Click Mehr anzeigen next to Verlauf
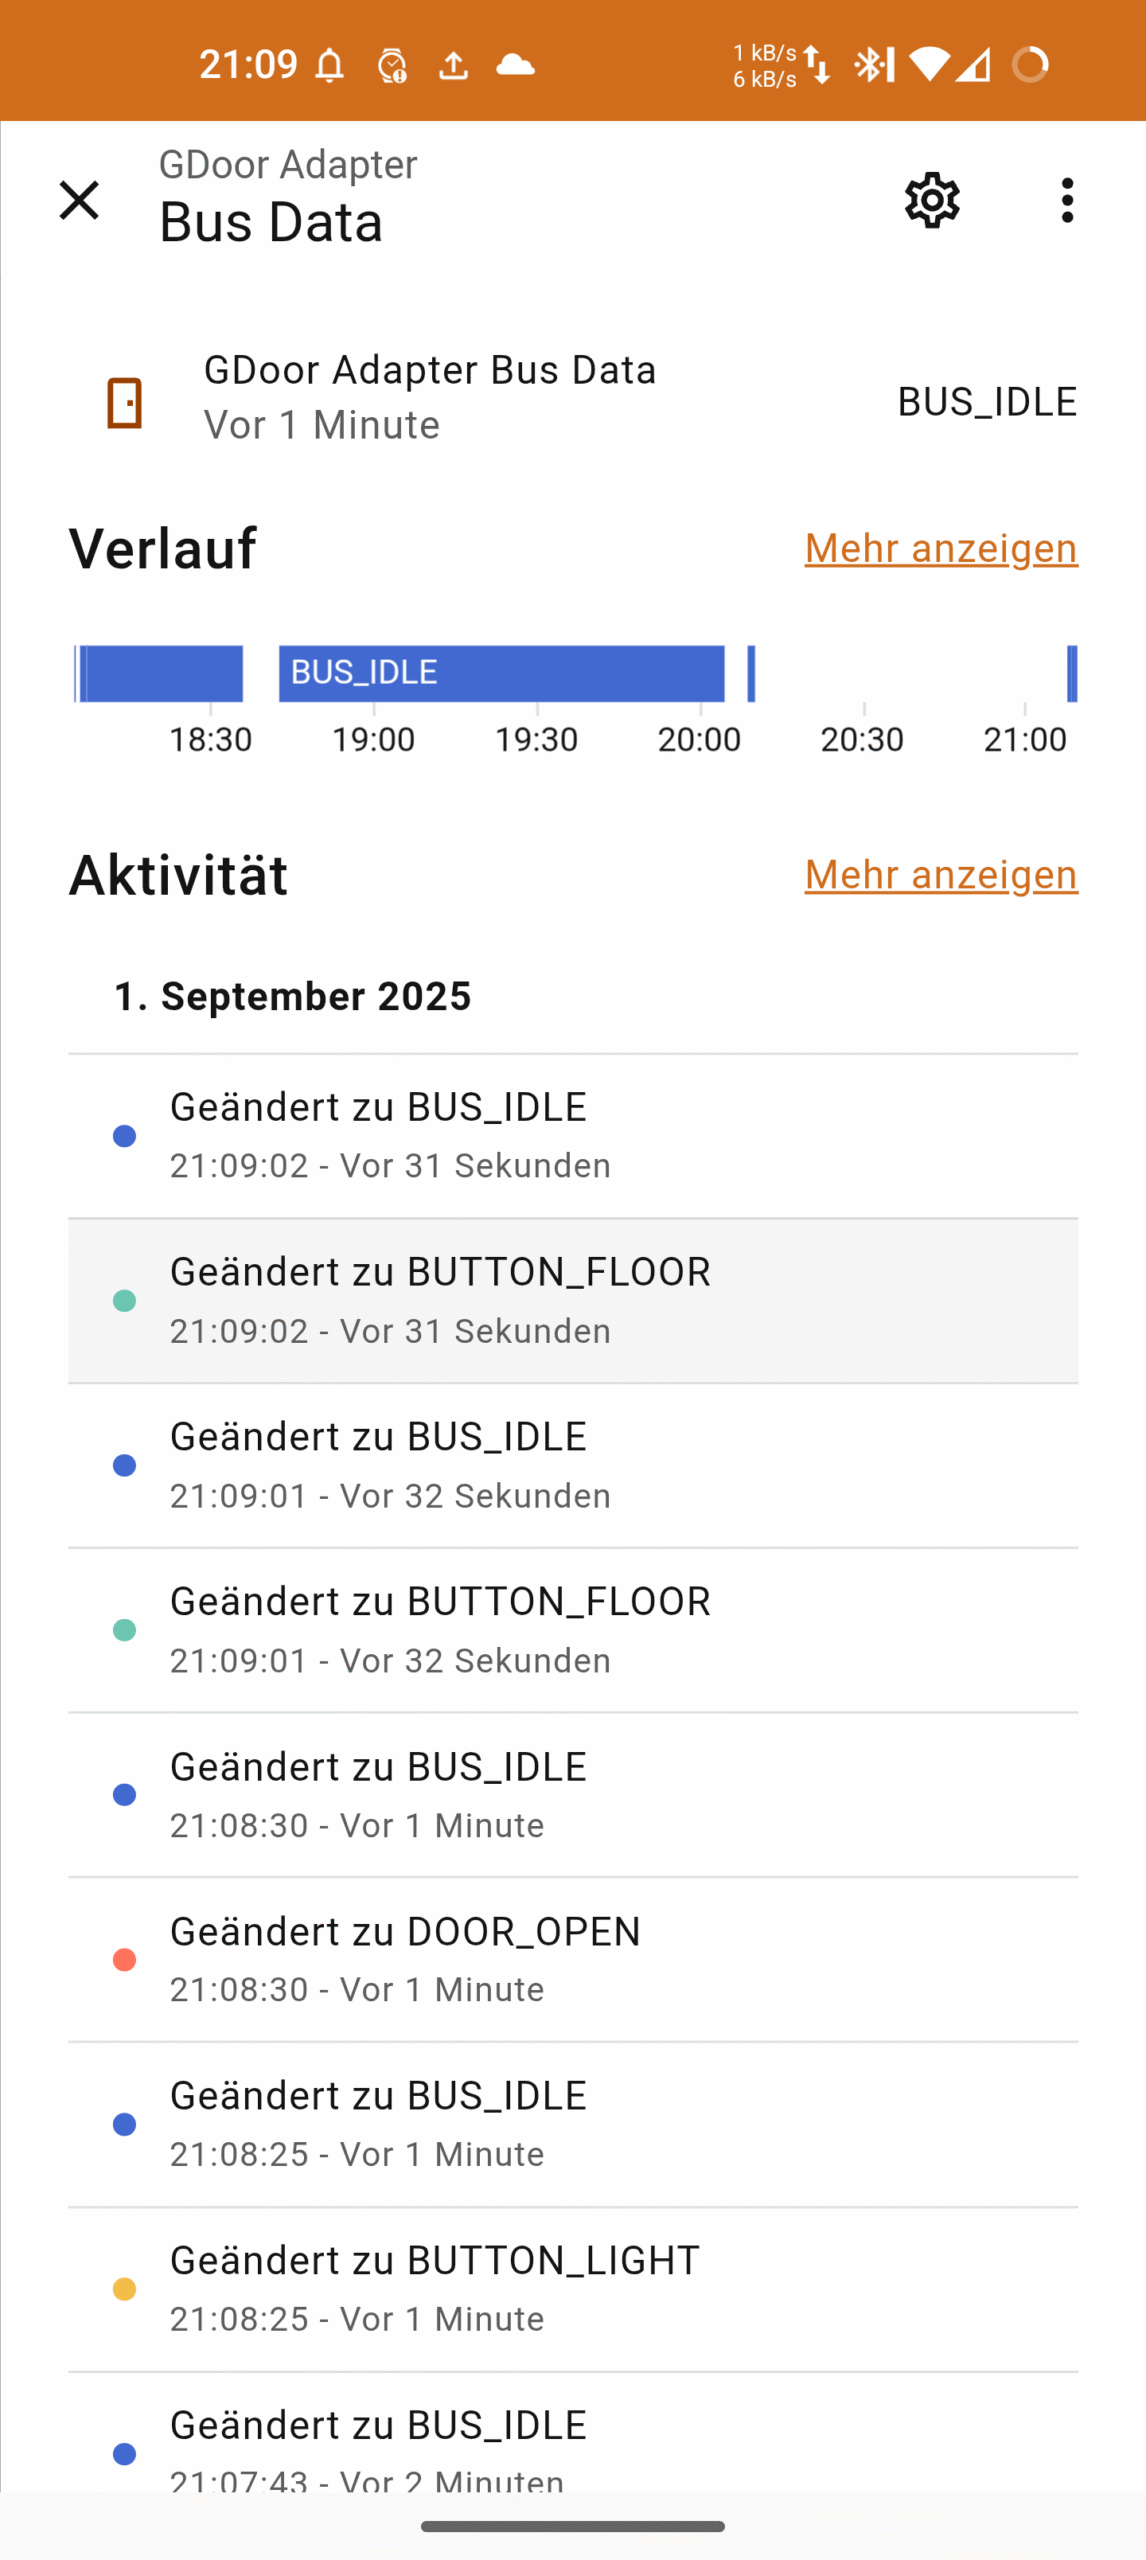Screen dimensions: 1146x2560 [941, 548]
